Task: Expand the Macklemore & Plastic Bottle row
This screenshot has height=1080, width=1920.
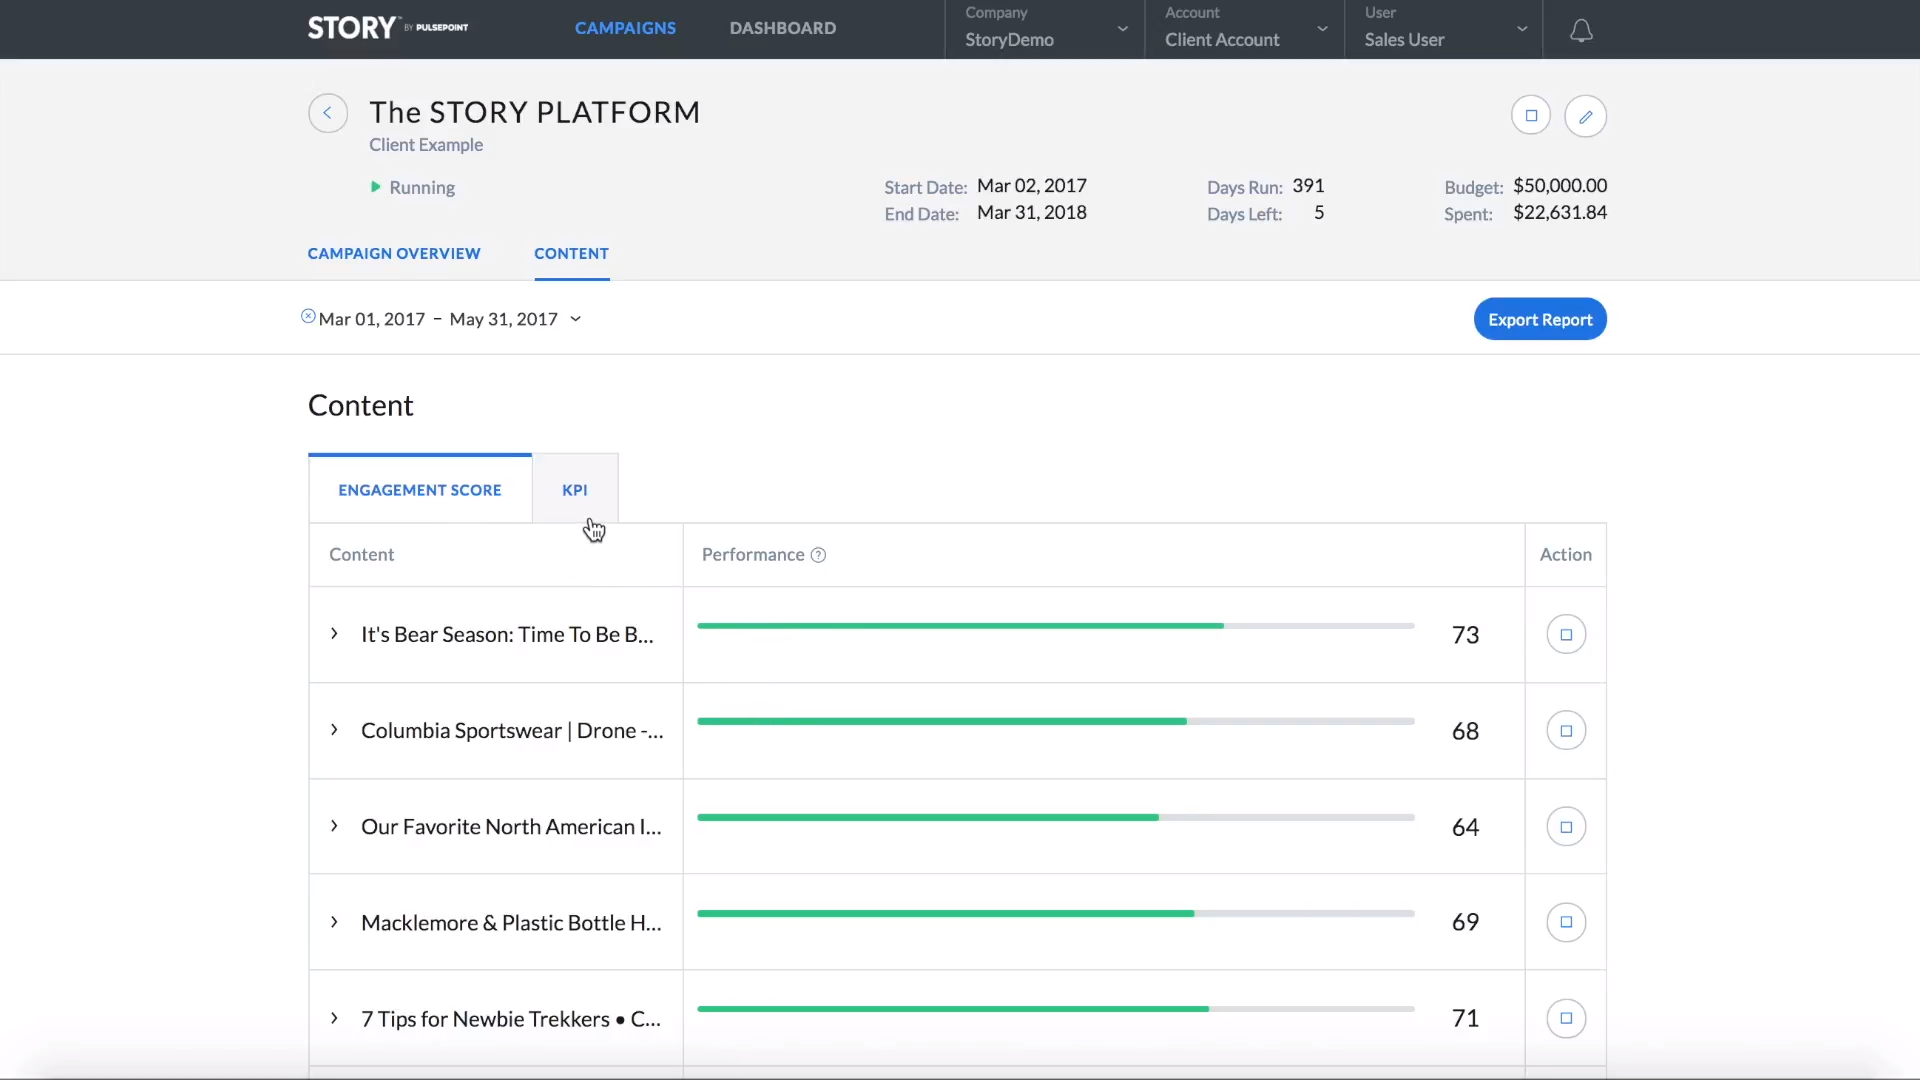Action: click(x=334, y=922)
